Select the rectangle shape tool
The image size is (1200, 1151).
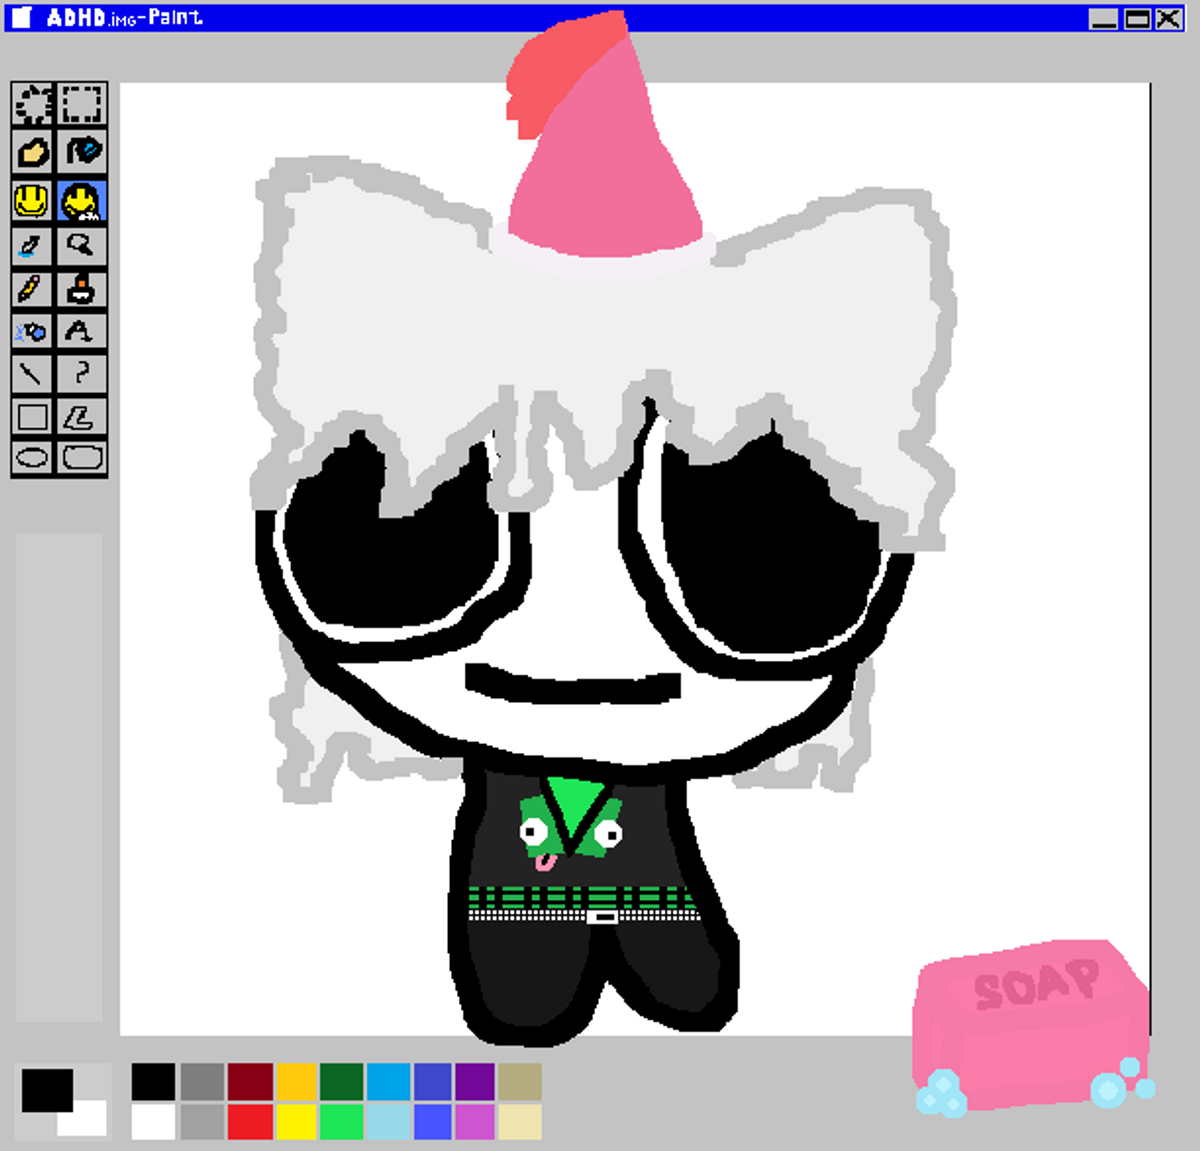[x=33, y=417]
